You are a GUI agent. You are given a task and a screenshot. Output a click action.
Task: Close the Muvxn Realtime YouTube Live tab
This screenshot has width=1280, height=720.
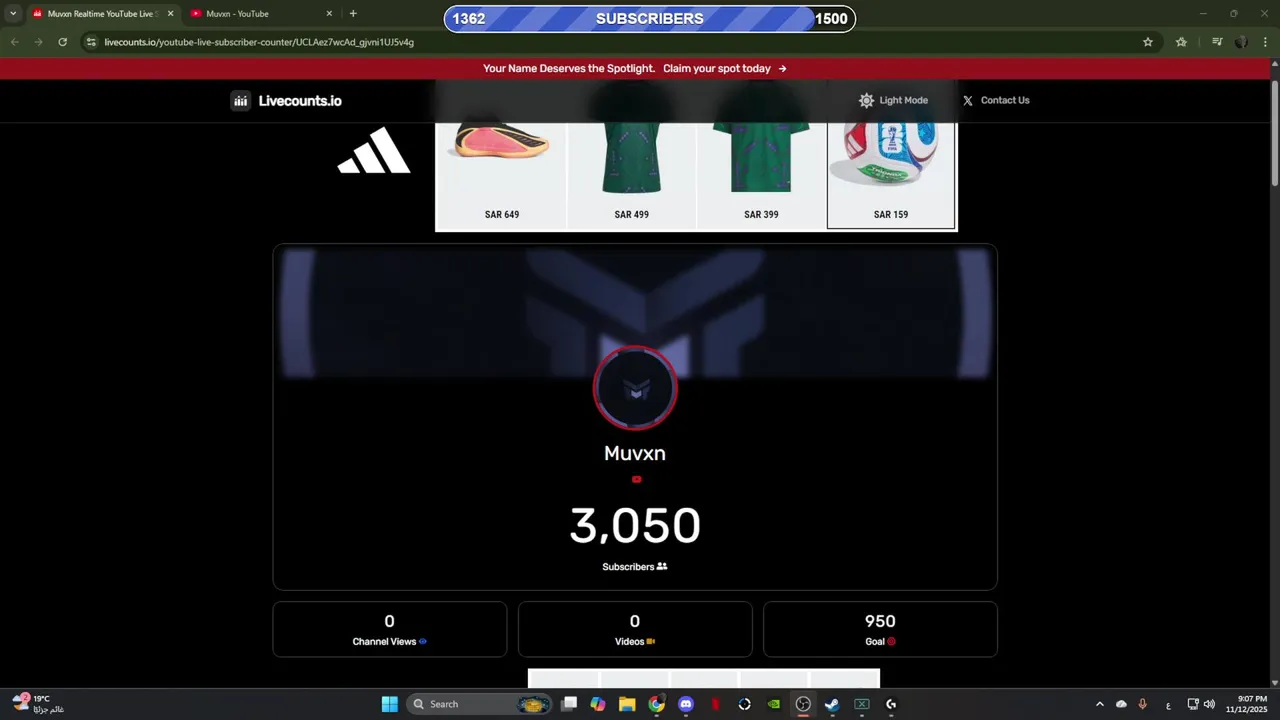tap(170, 14)
